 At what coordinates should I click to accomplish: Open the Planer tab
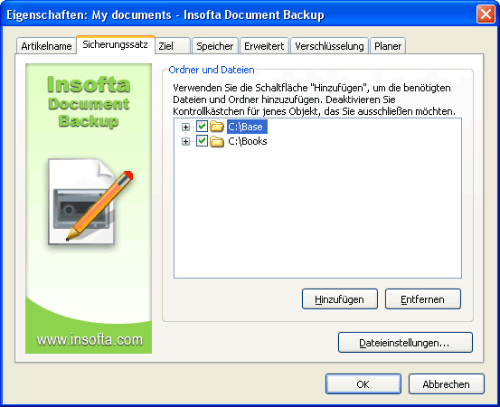[x=388, y=46]
